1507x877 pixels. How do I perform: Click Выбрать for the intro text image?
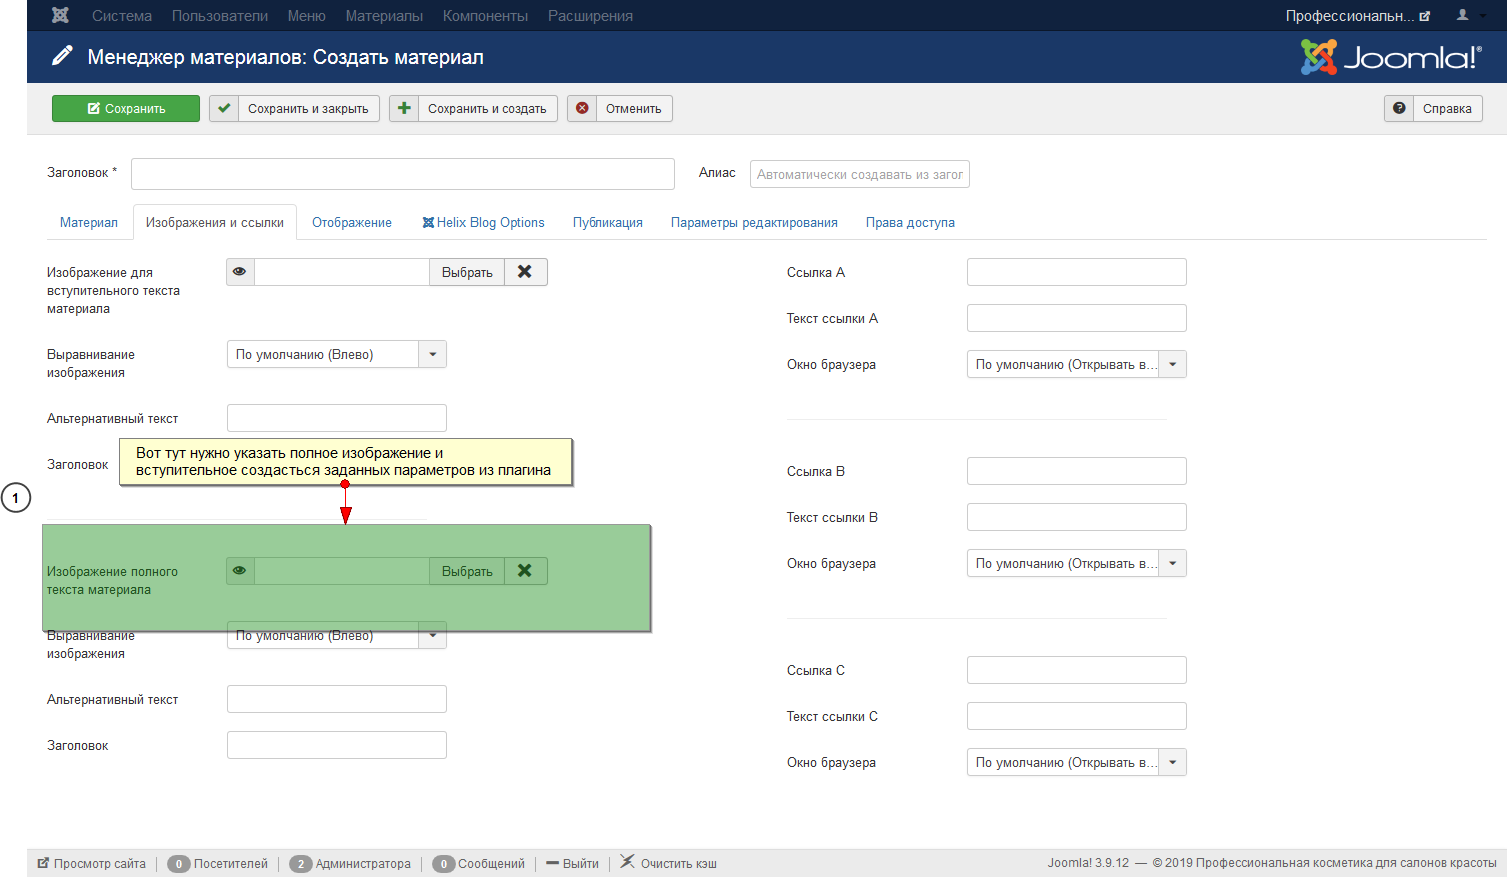(467, 272)
